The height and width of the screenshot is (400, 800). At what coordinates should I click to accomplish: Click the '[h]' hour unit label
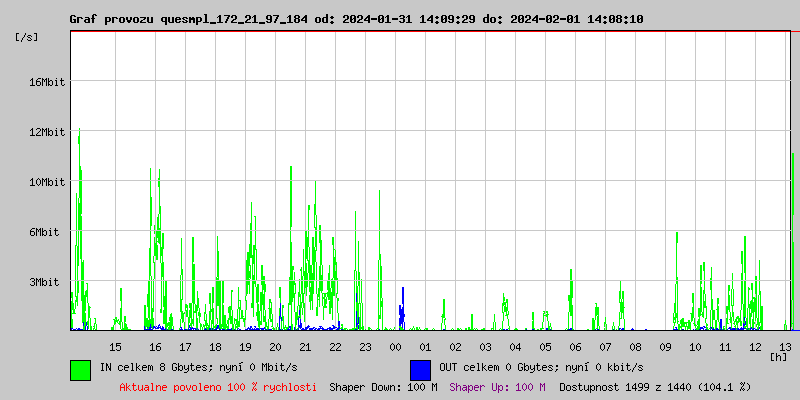coord(778,356)
